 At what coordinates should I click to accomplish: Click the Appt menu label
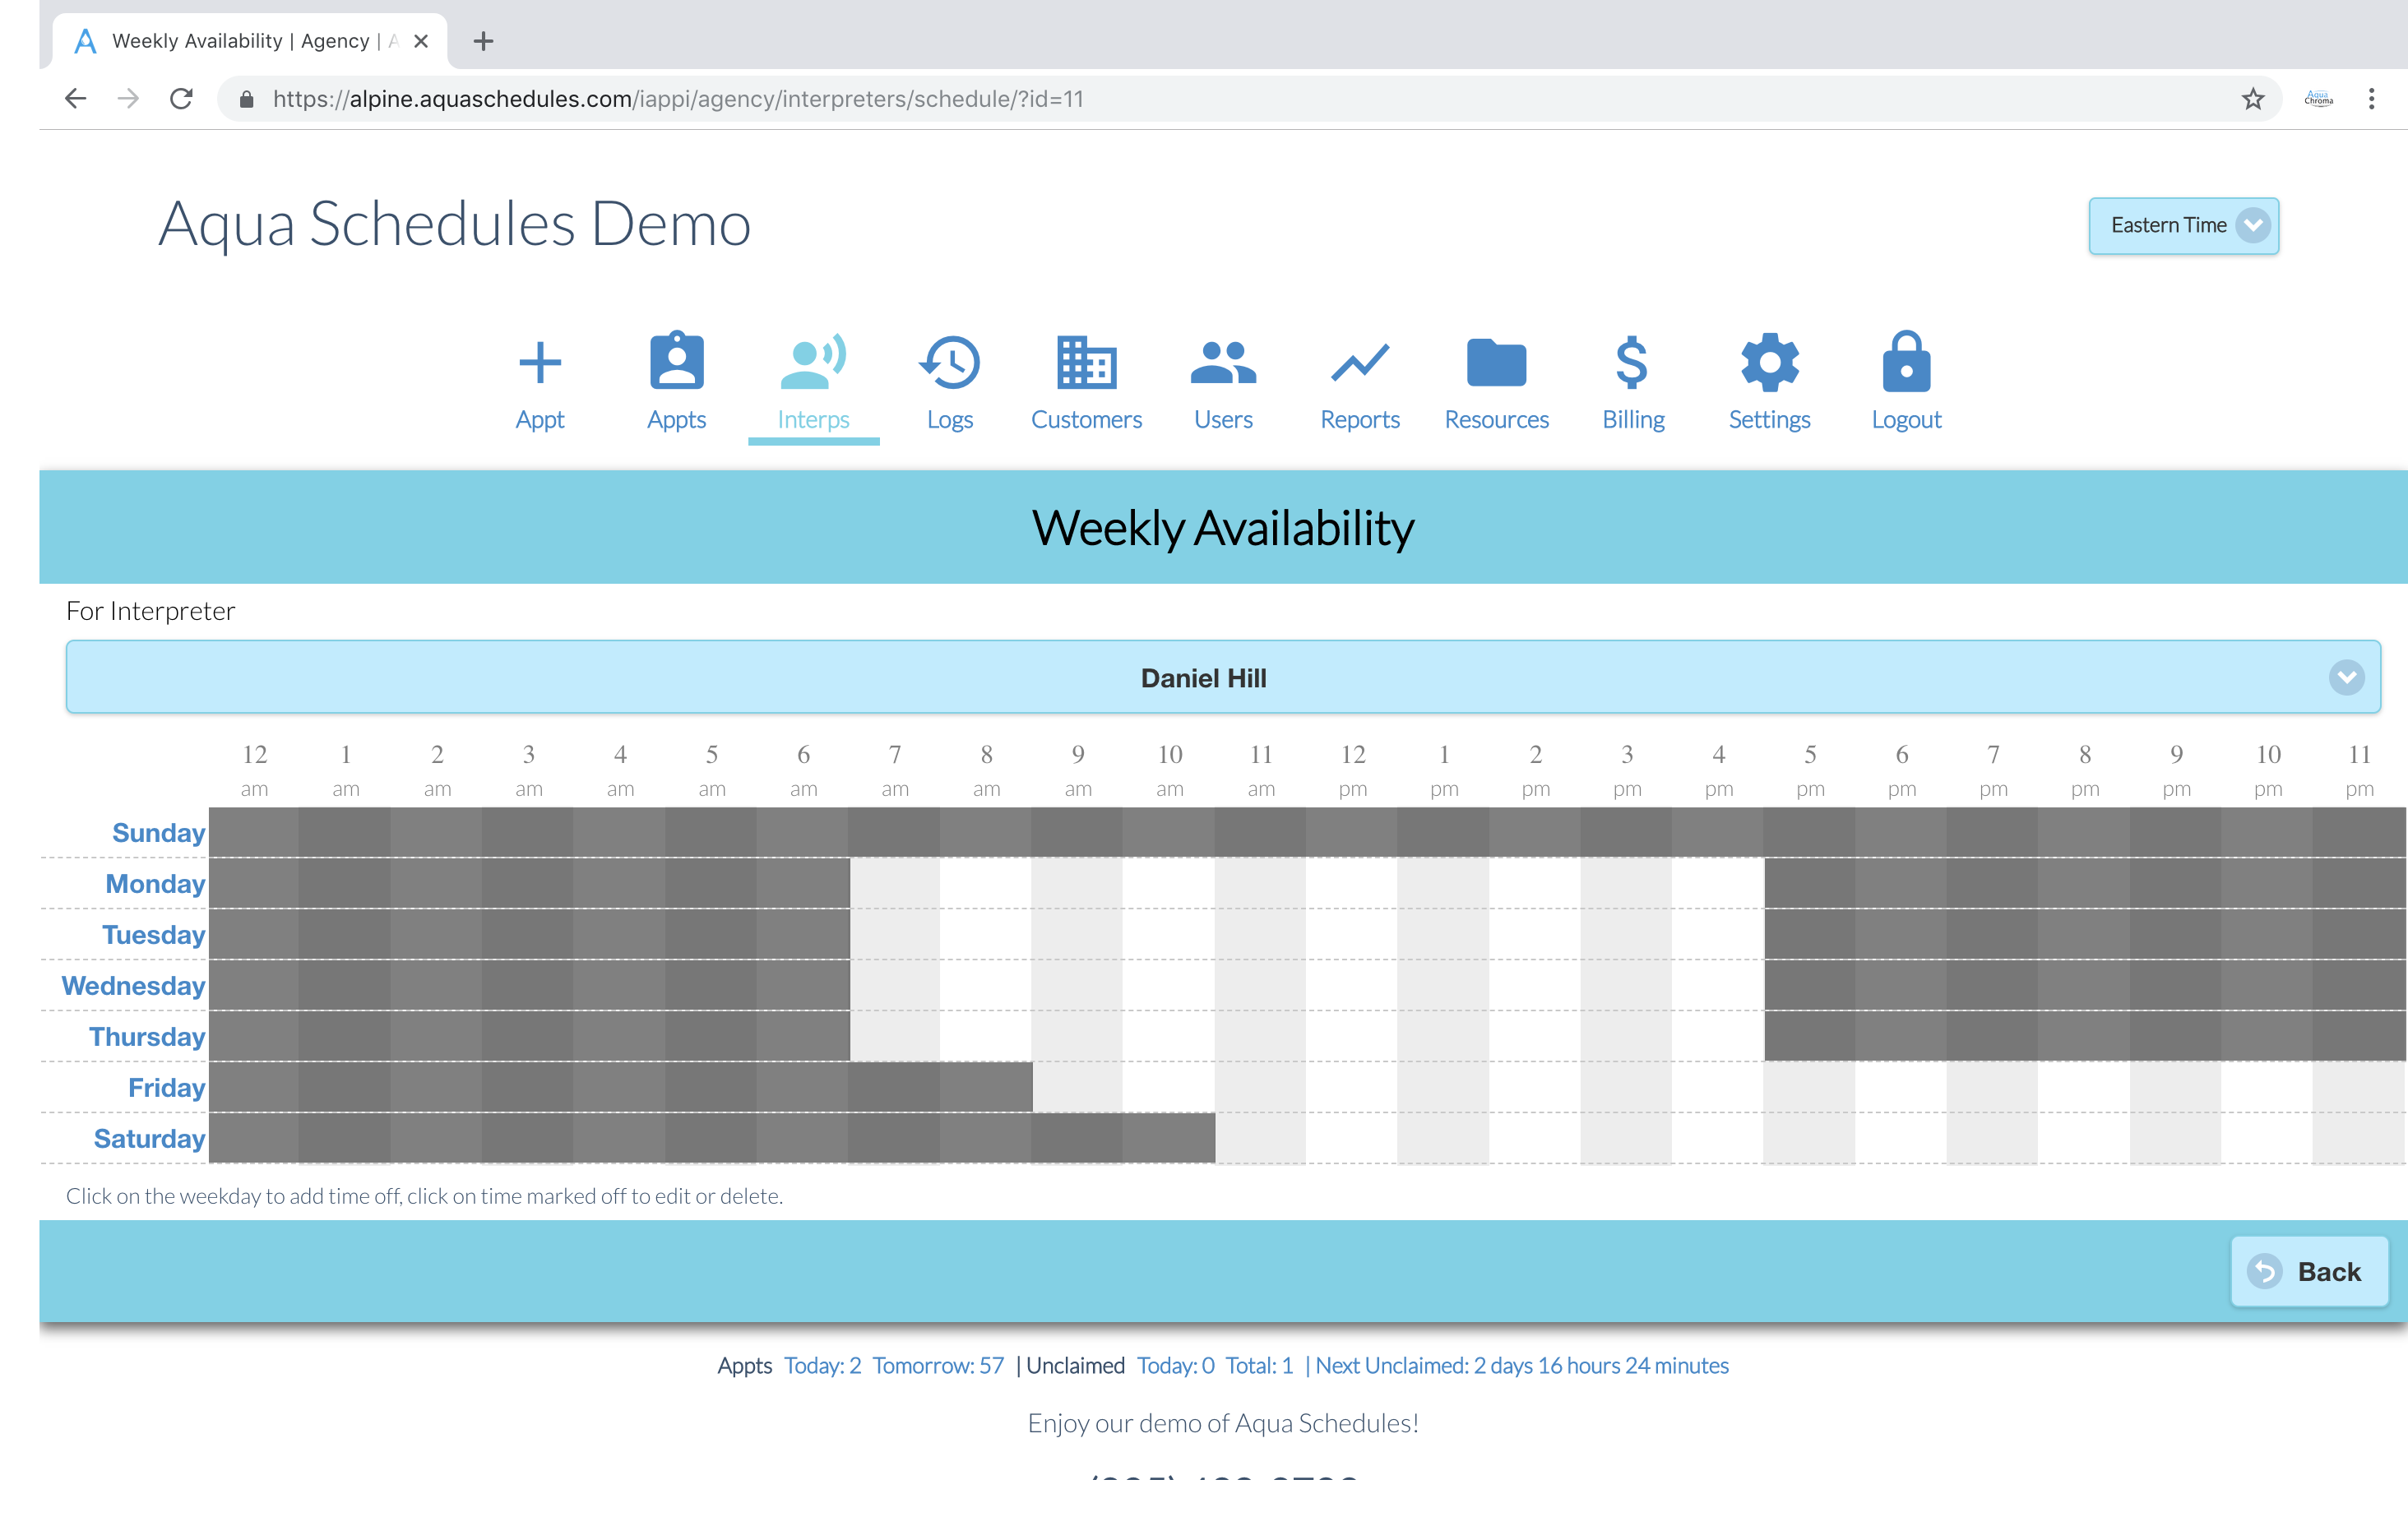point(540,419)
